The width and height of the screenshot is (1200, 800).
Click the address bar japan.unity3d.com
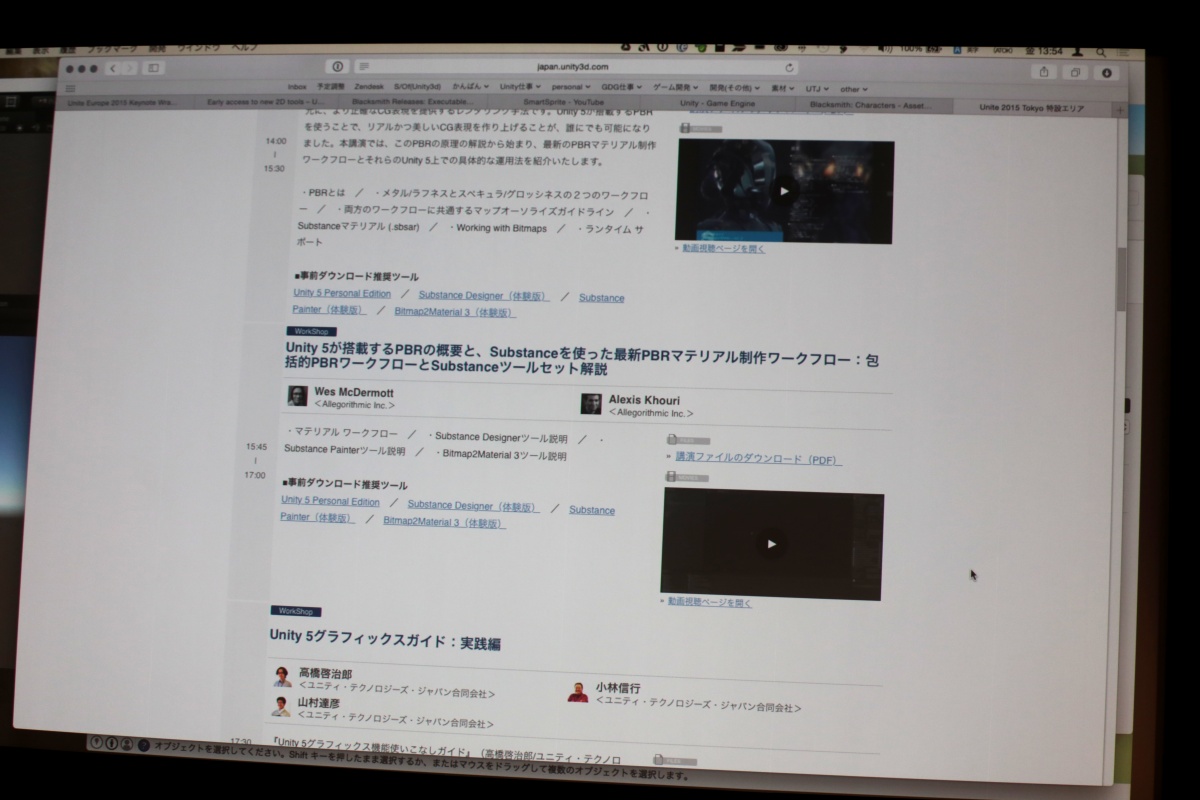point(574,67)
